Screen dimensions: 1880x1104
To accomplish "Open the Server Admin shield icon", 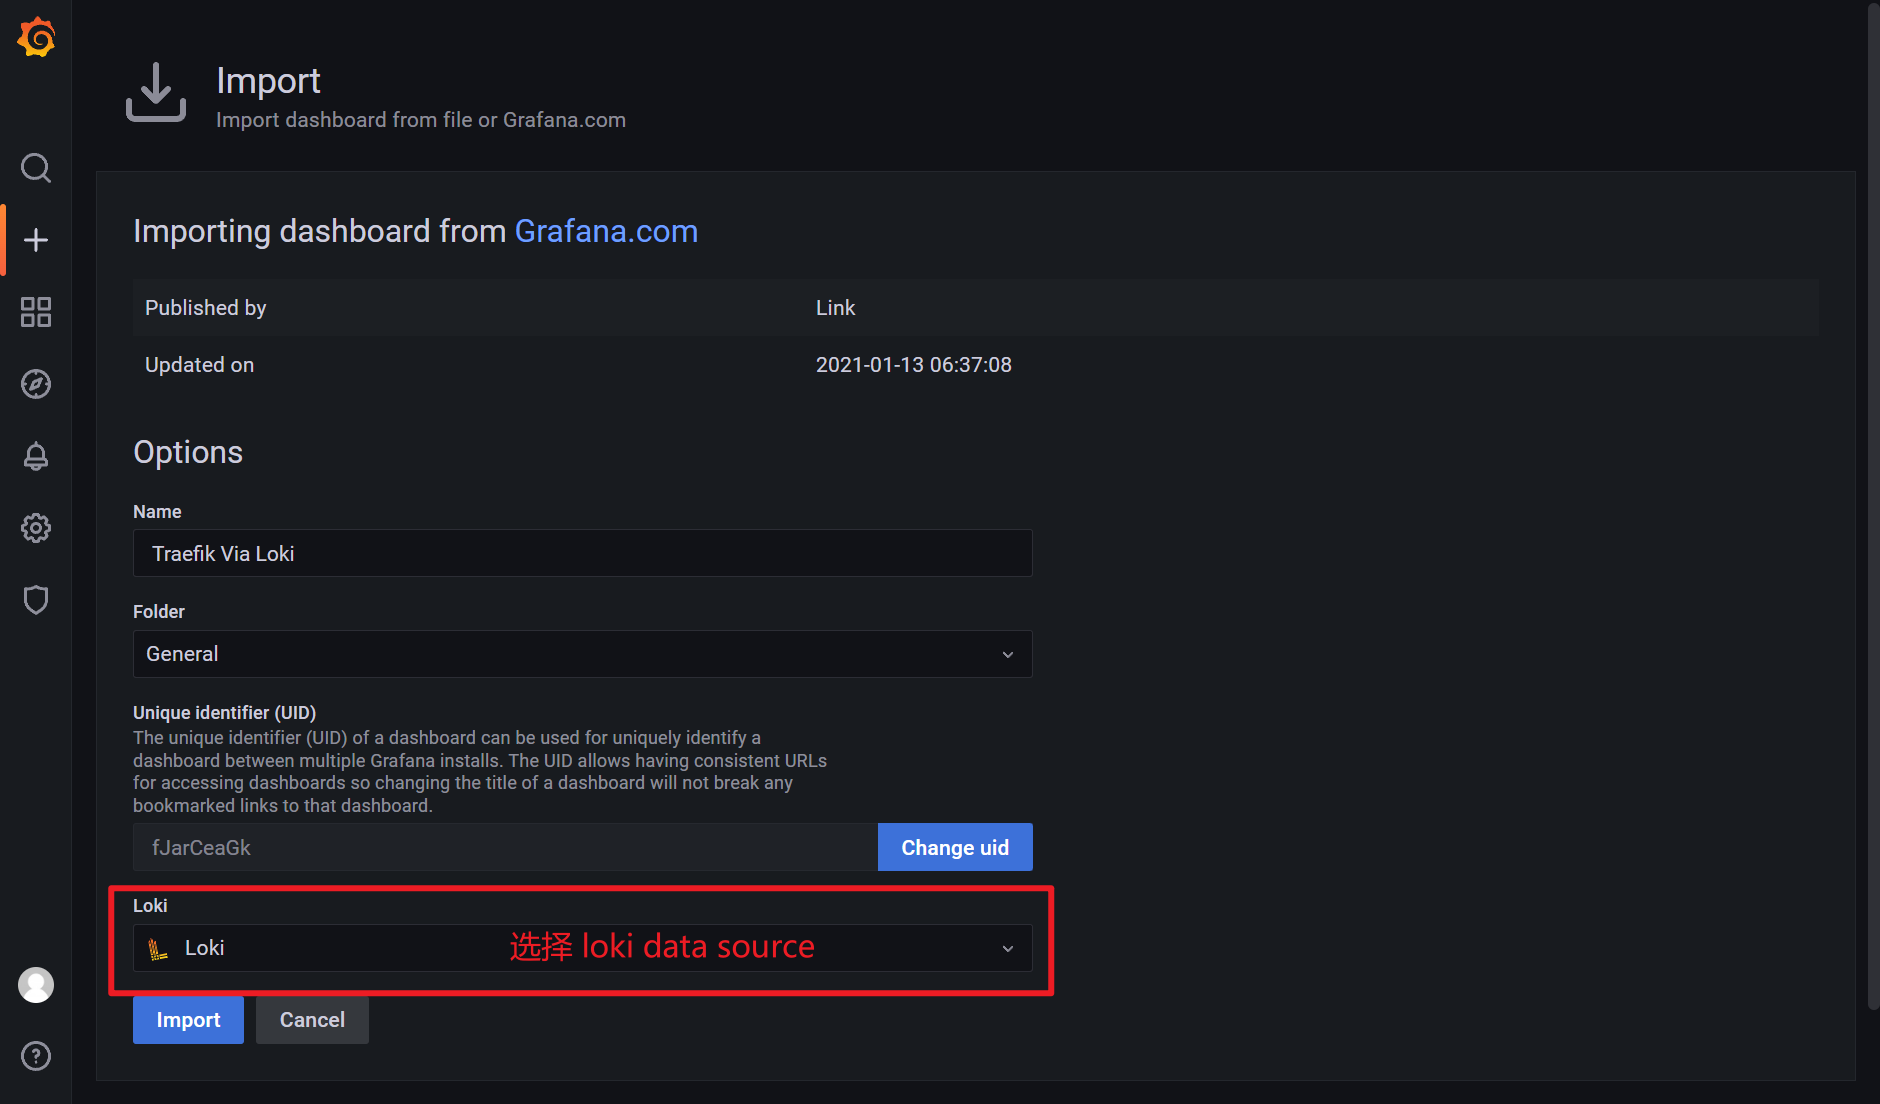I will click(36, 600).
